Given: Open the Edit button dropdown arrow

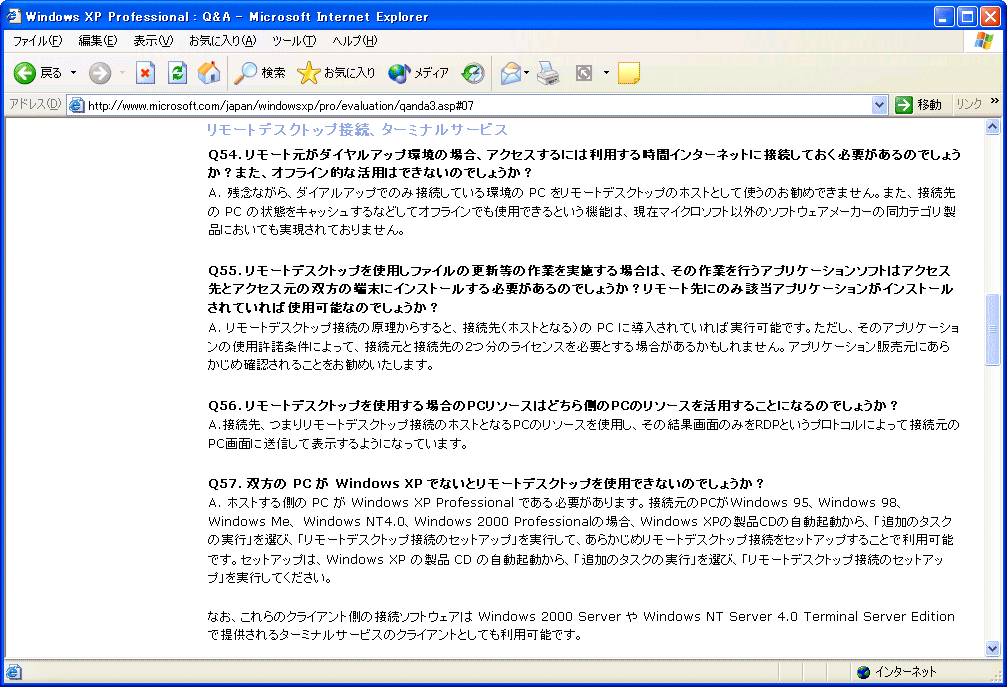Looking at the screenshot, I should [x=606, y=73].
